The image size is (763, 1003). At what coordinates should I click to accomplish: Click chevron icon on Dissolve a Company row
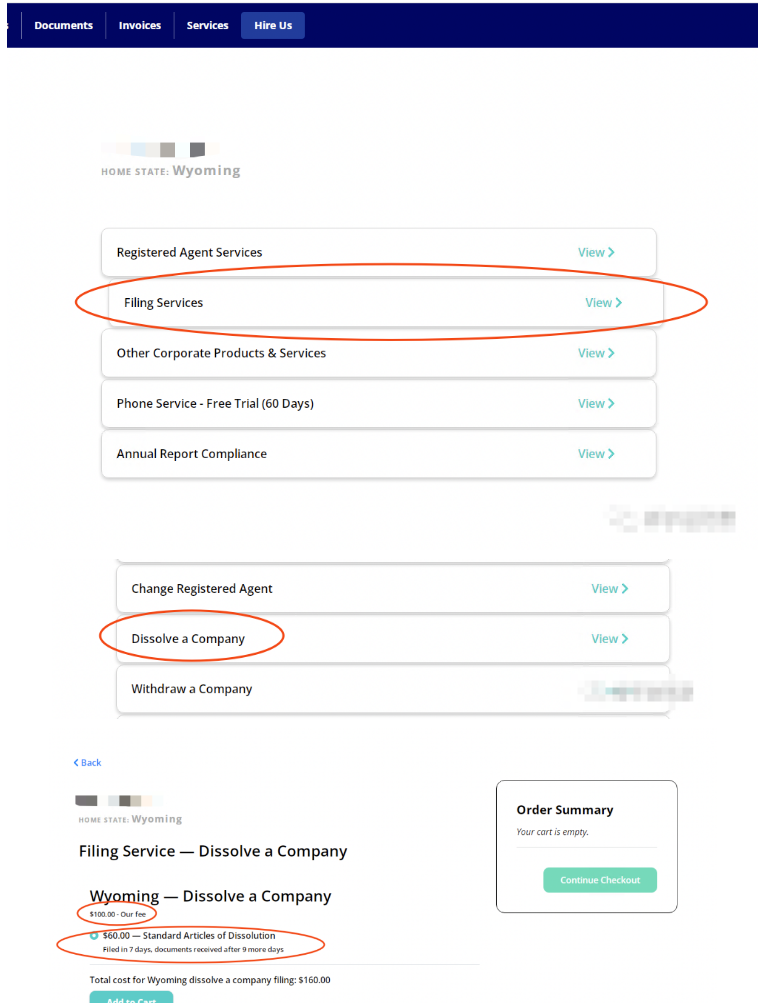(625, 639)
